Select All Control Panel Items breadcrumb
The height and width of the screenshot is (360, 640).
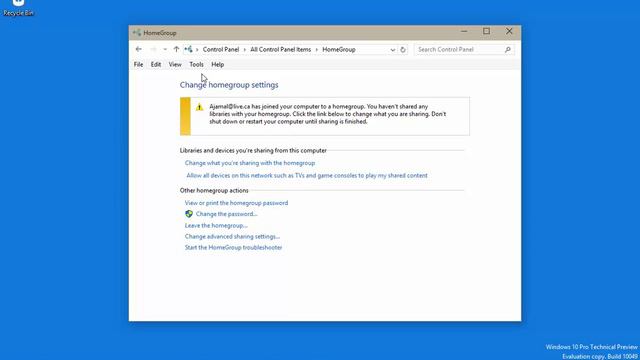tap(280, 49)
